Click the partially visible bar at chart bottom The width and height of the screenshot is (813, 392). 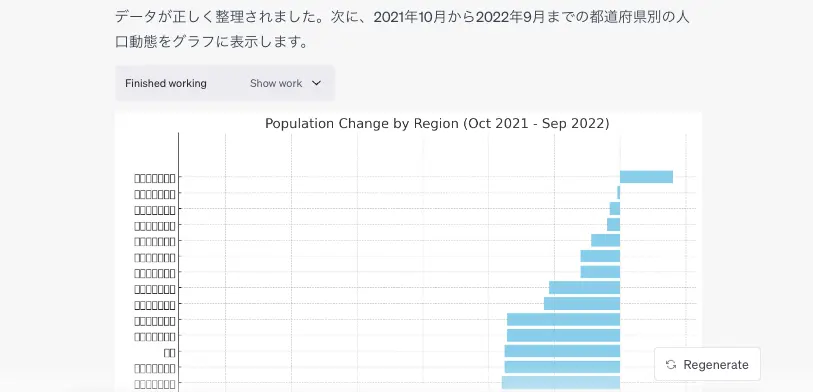561,383
